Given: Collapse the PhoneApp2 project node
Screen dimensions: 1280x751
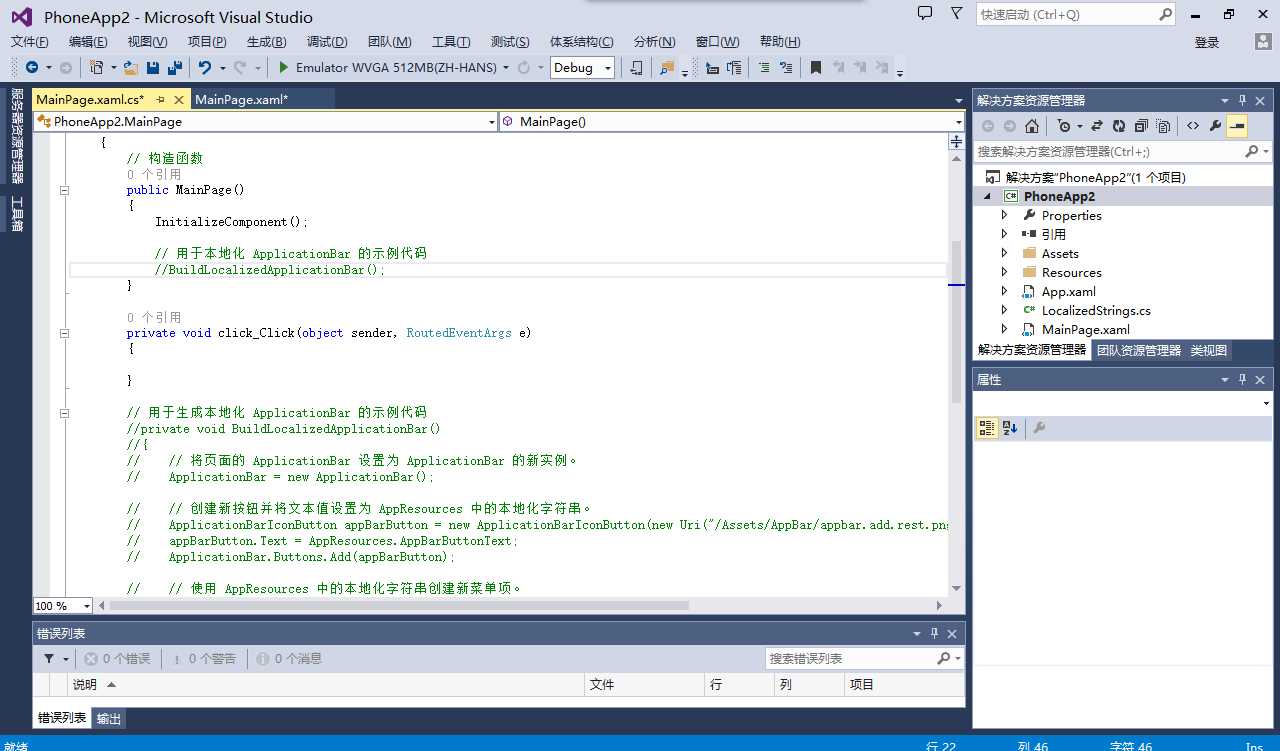Looking at the screenshot, I should (988, 197).
